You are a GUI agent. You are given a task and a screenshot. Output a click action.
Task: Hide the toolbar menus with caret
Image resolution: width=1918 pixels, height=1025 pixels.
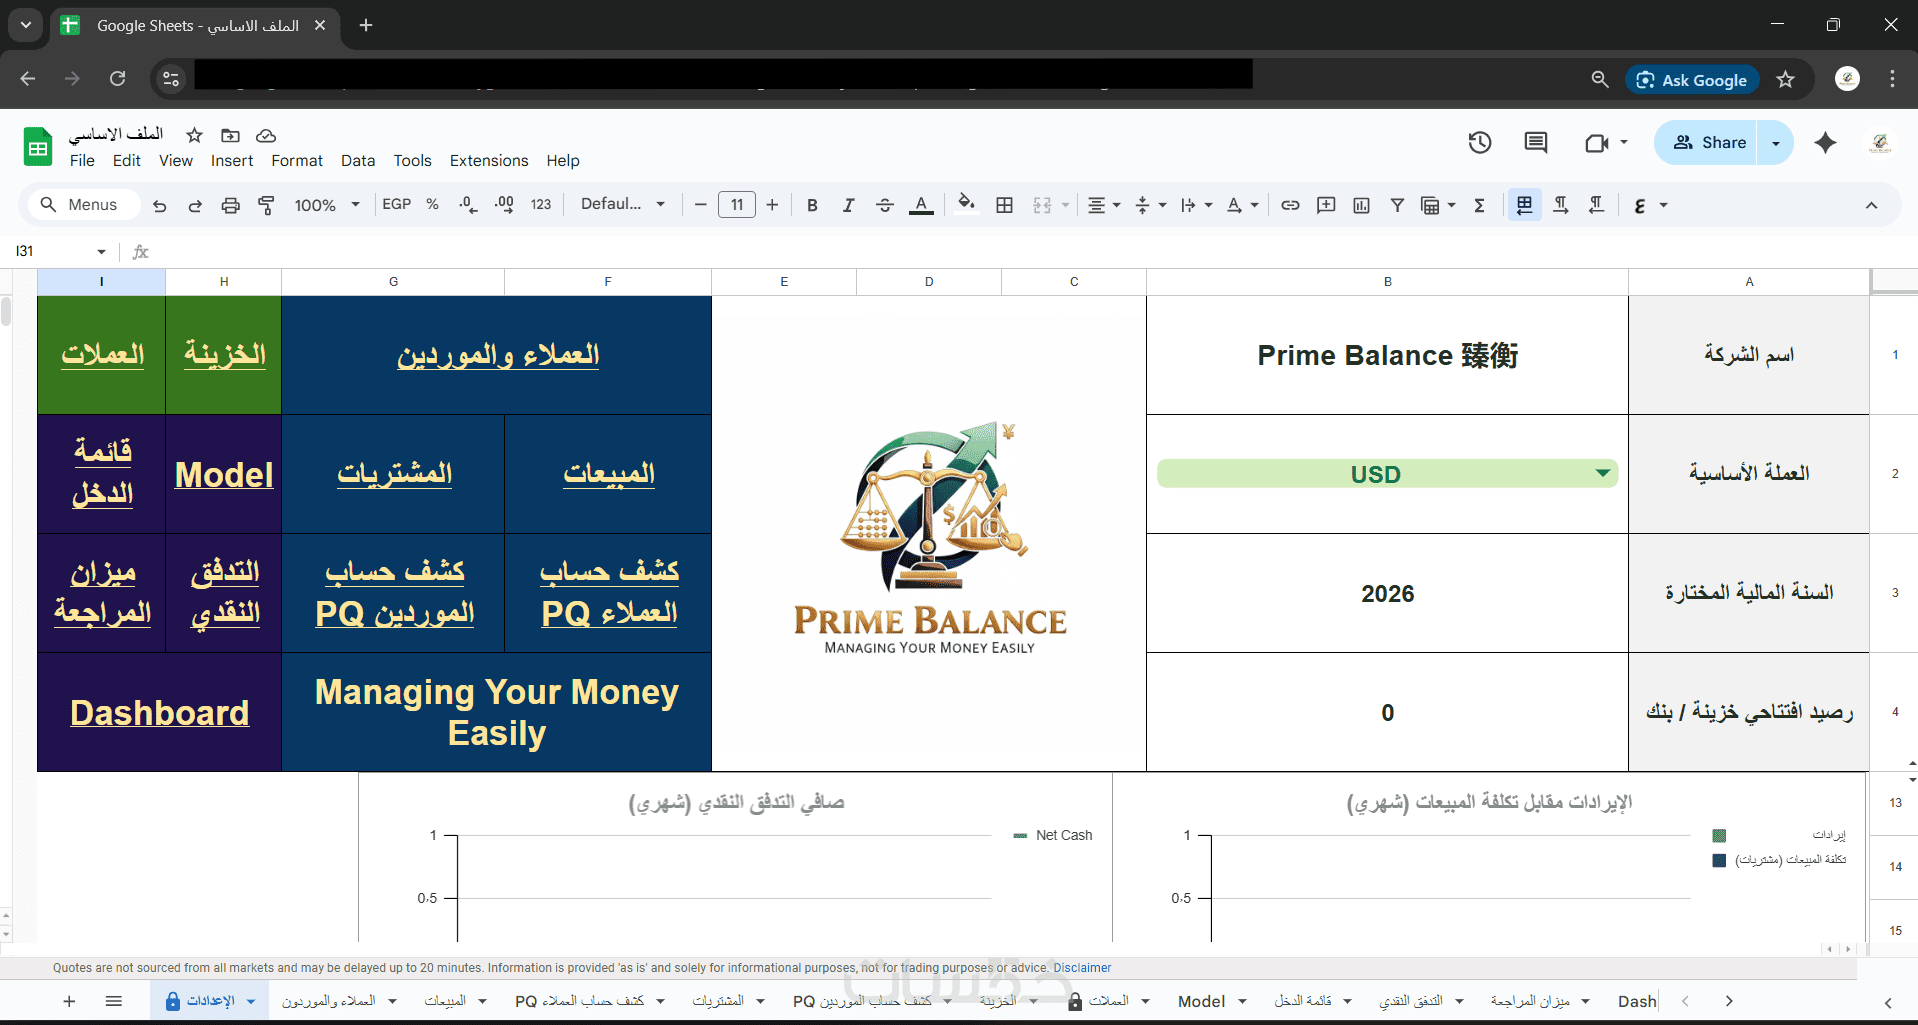[x=1871, y=205]
